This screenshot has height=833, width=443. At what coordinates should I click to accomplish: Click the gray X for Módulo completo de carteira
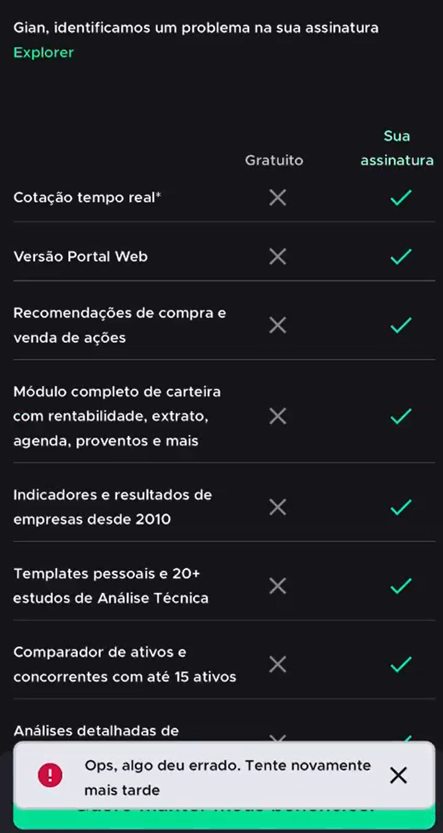[x=277, y=416]
